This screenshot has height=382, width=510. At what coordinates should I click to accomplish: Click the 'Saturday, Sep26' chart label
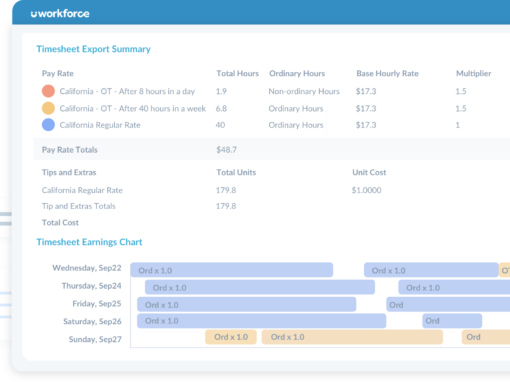click(x=92, y=321)
